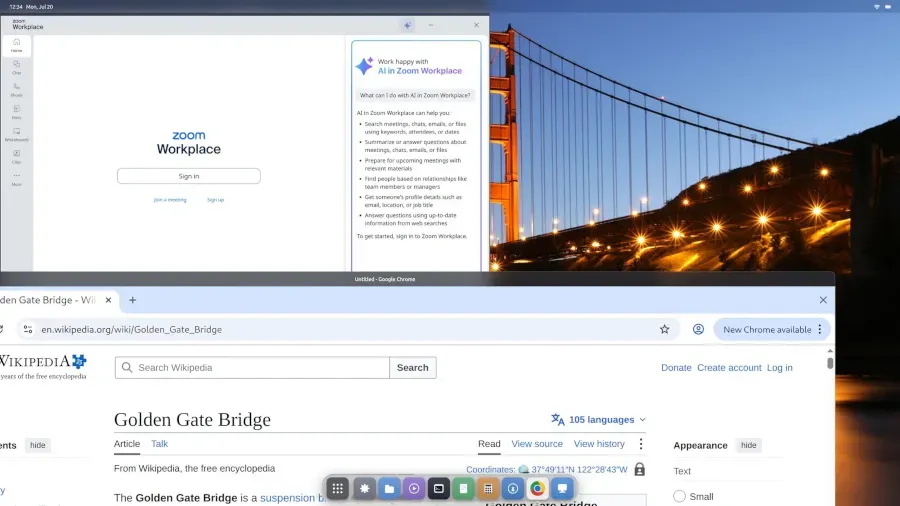The height and width of the screenshot is (506, 900).
Task: Hide the Appearance panel
Action: click(748, 445)
